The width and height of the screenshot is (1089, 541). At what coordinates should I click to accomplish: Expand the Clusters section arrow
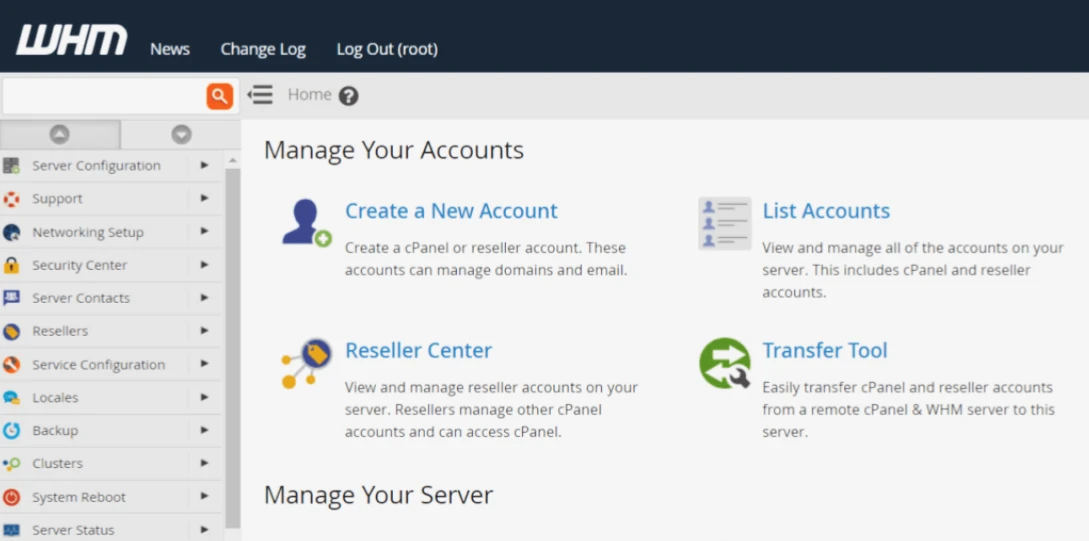coord(204,463)
